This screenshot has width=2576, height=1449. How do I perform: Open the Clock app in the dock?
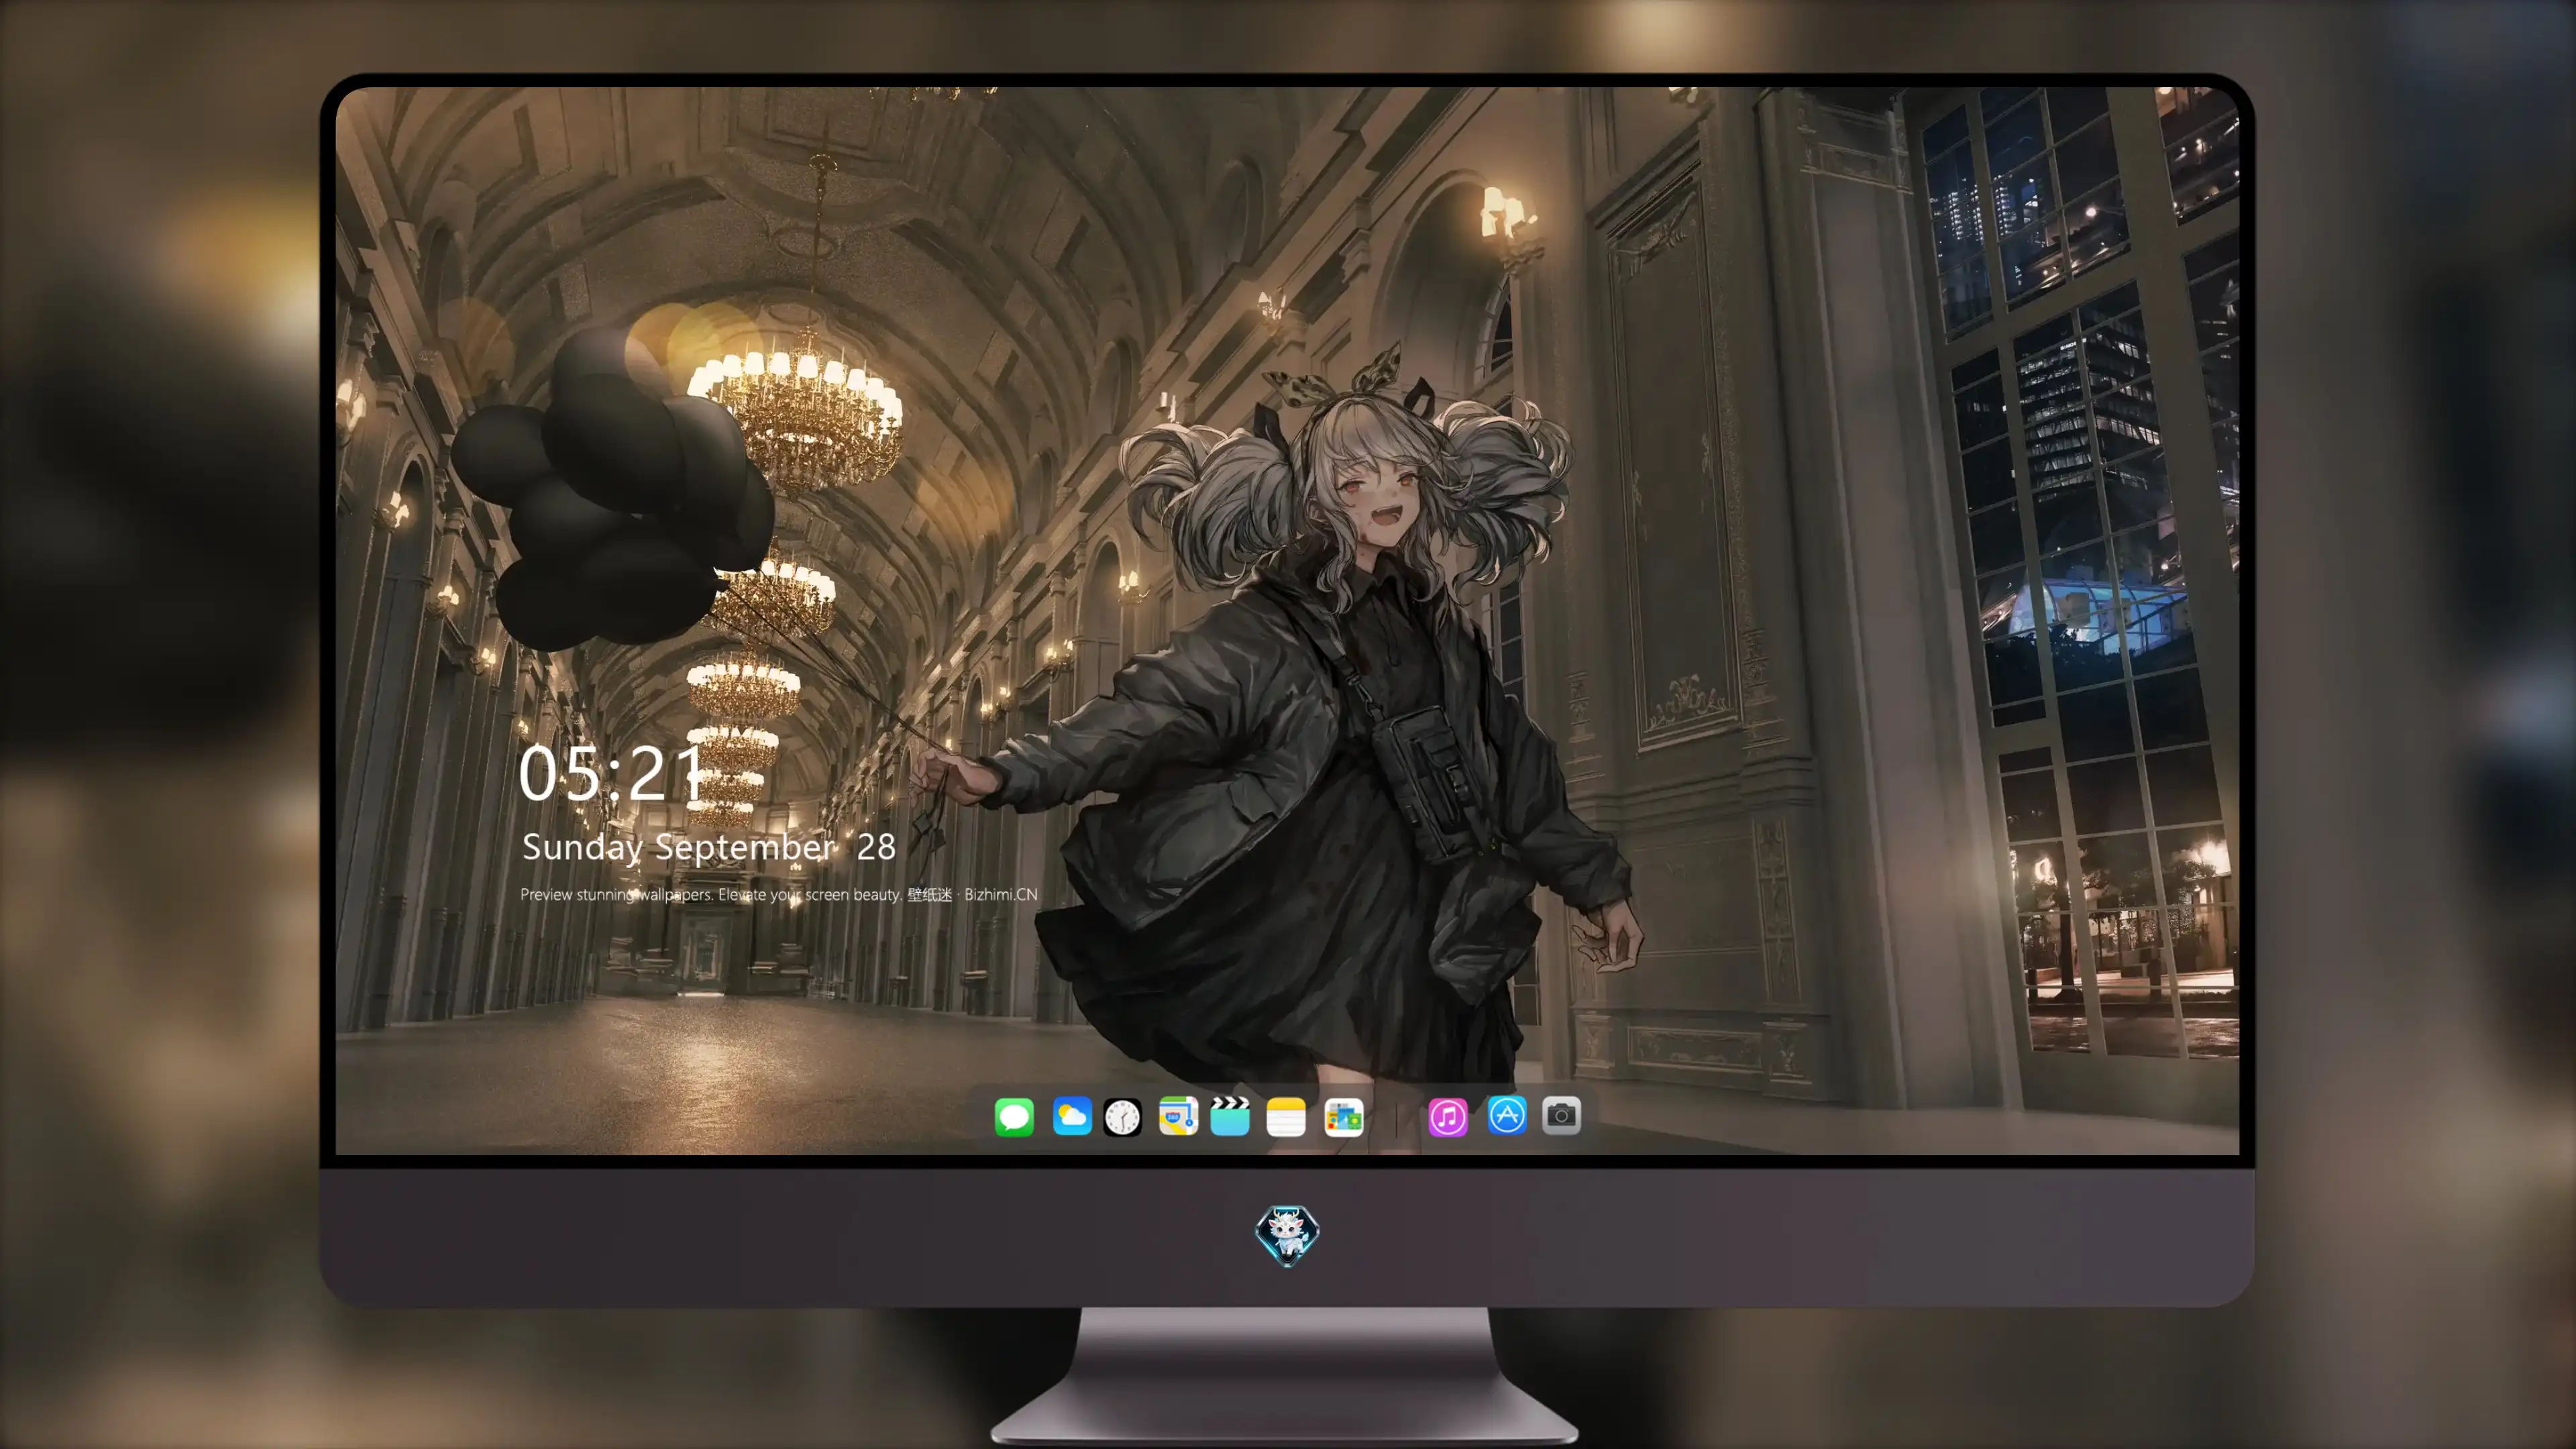click(x=1122, y=1116)
